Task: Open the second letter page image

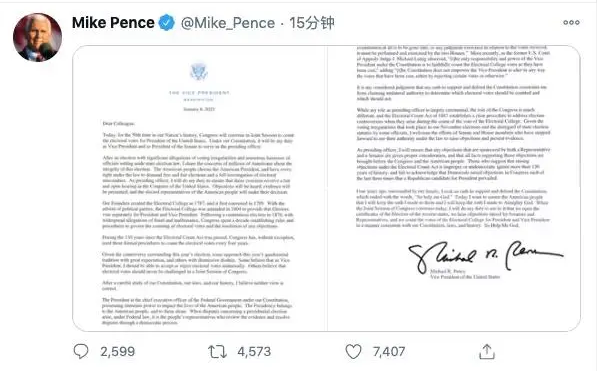Action: click(x=454, y=188)
